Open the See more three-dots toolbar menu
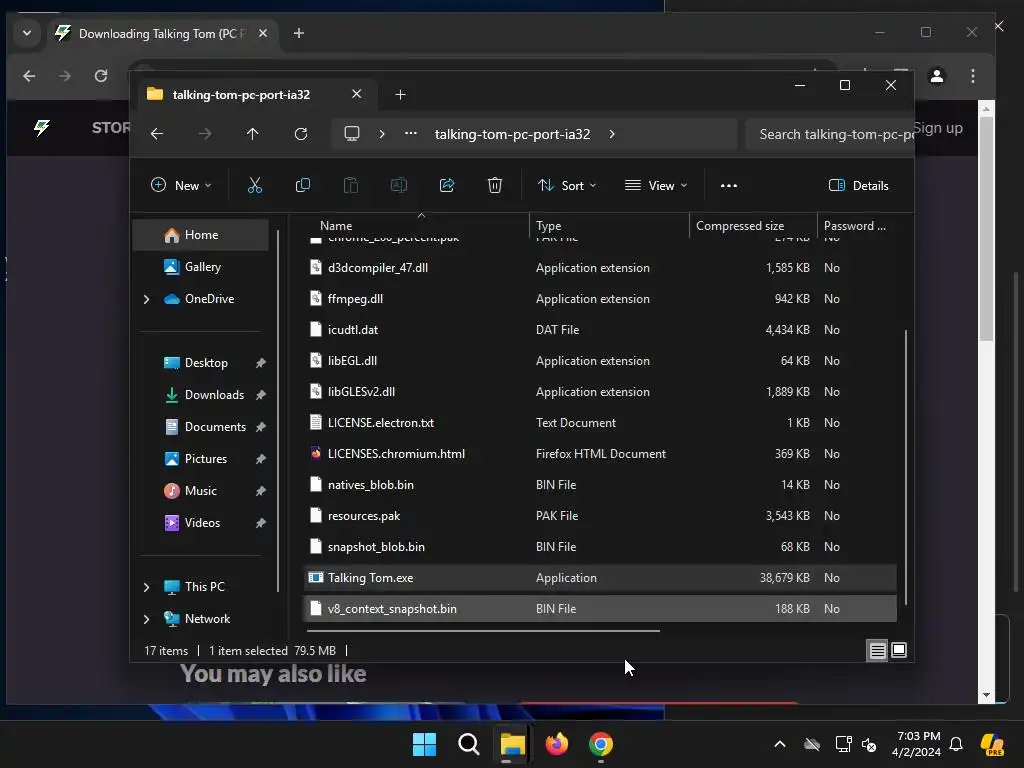 729,185
